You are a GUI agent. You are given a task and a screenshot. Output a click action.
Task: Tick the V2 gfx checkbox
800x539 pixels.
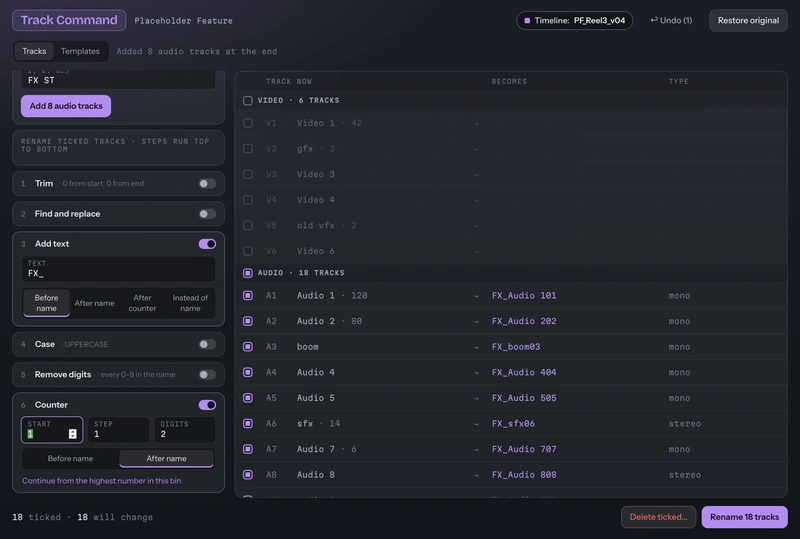247,149
